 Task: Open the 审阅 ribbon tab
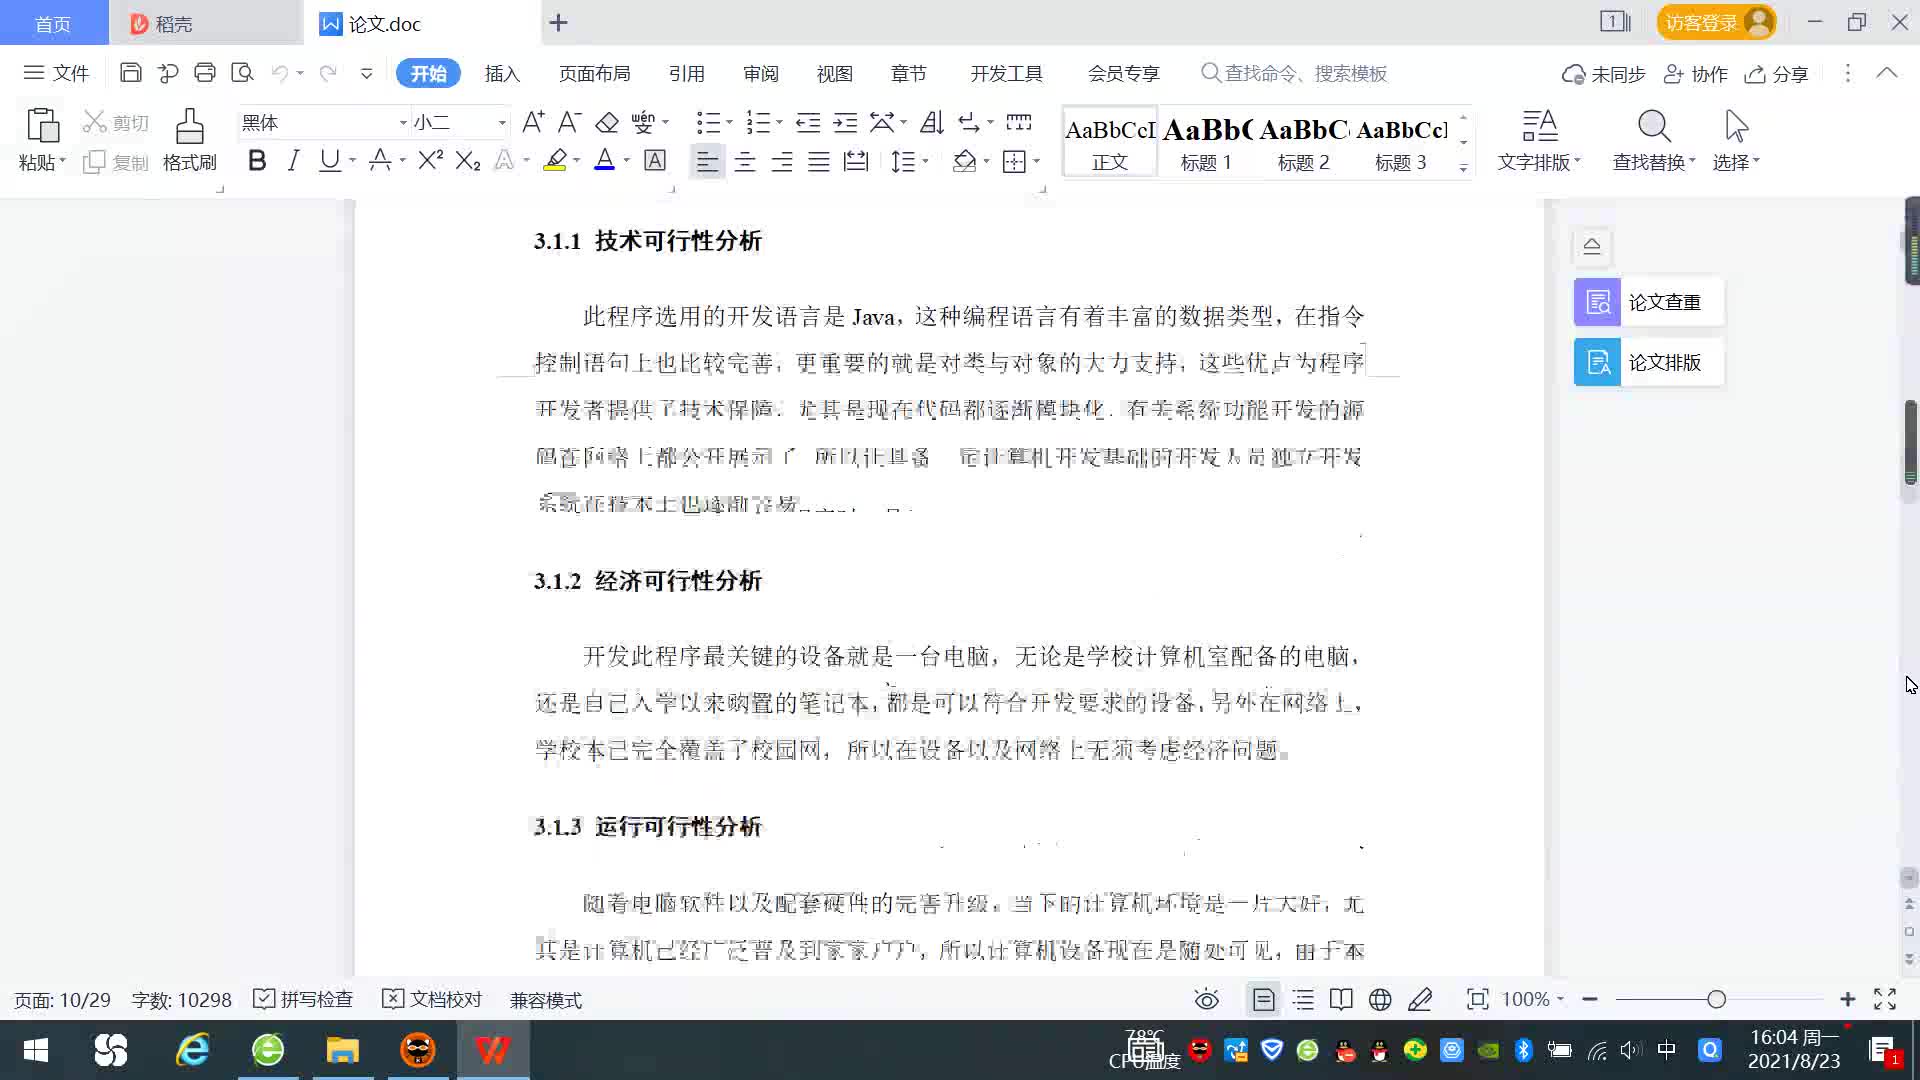click(760, 74)
